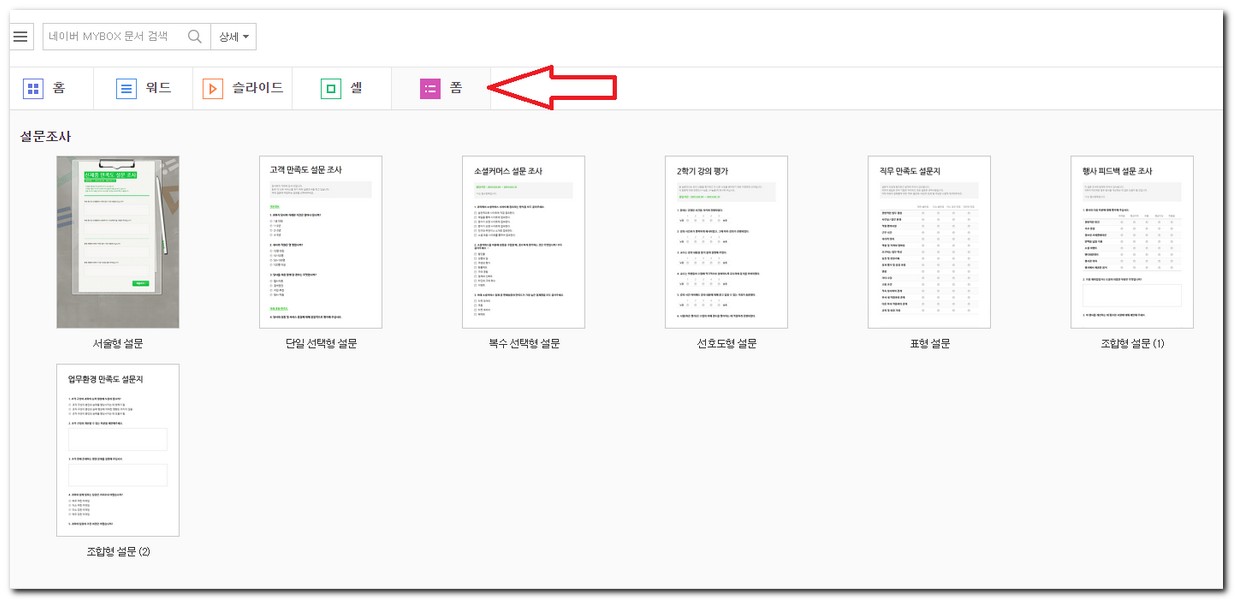The width and height of the screenshot is (1235, 600).
Task: Select the 고객 만족도 설문 조사 template
Action: 320,242
